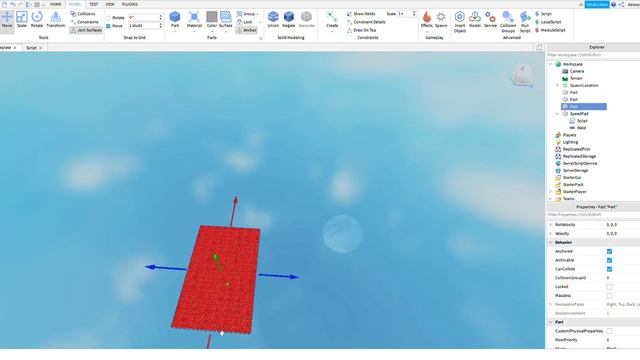Insert a new Script from Advanced

click(x=543, y=14)
